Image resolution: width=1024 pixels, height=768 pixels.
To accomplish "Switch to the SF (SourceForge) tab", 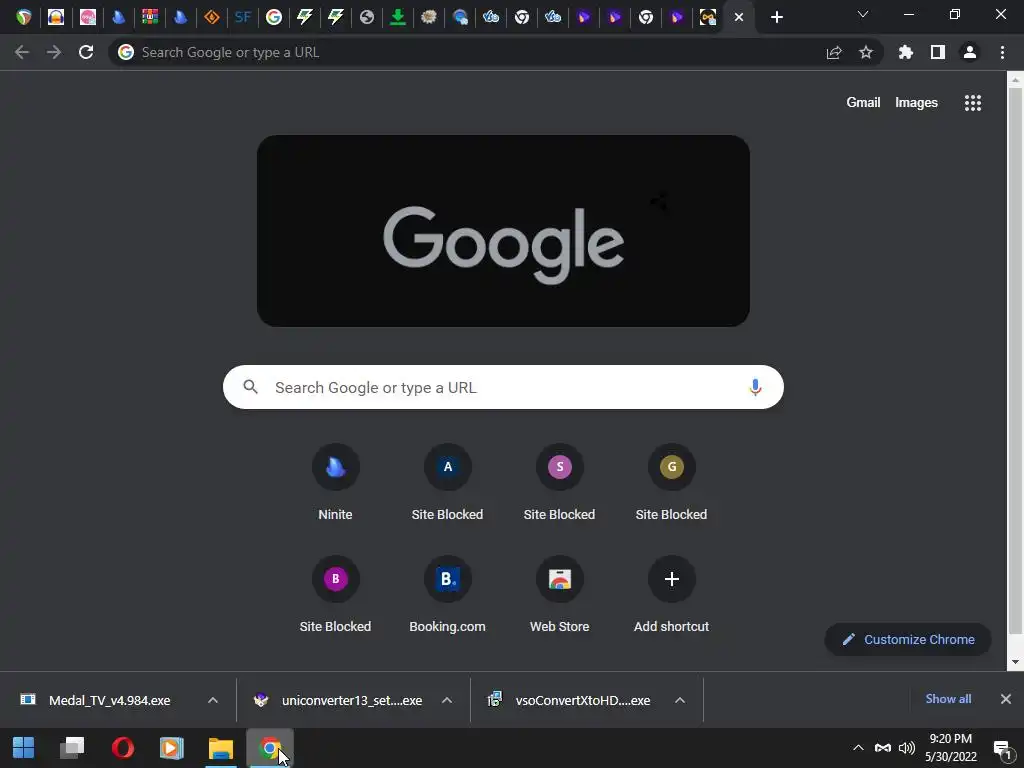I will pos(242,17).
